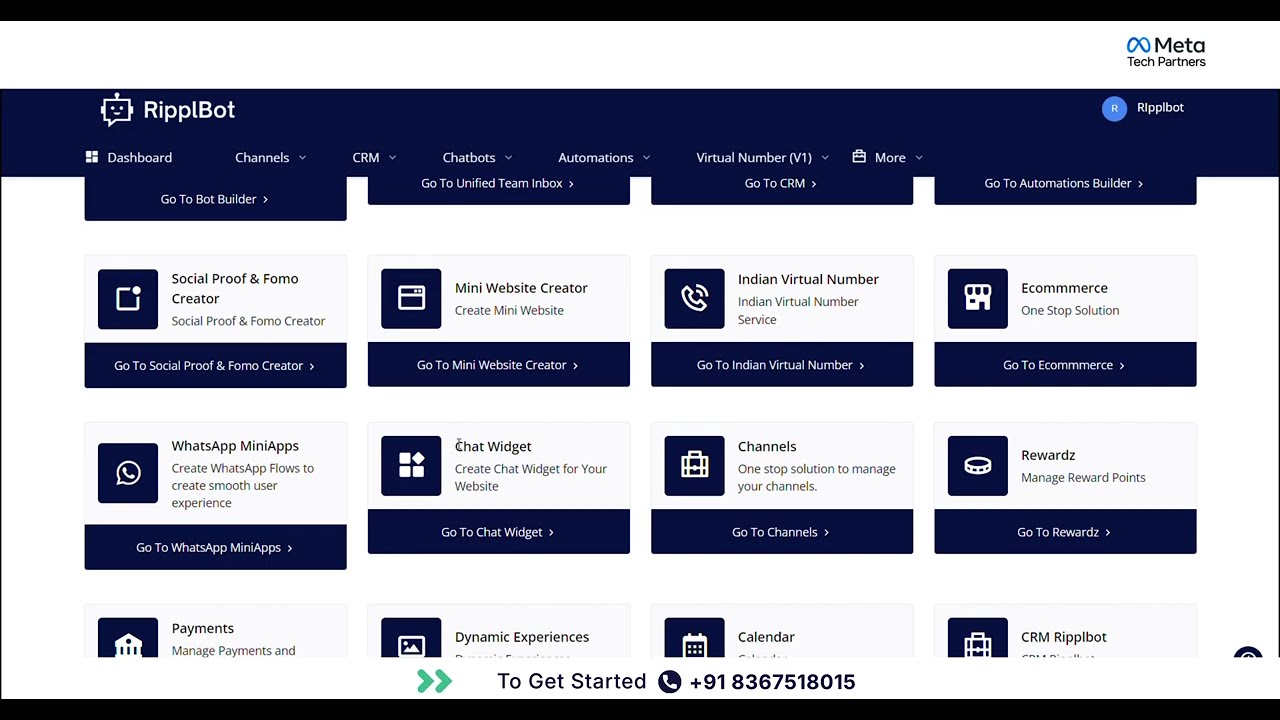
Task: Click the Dynamic Experiences card title
Action: click(522, 637)
